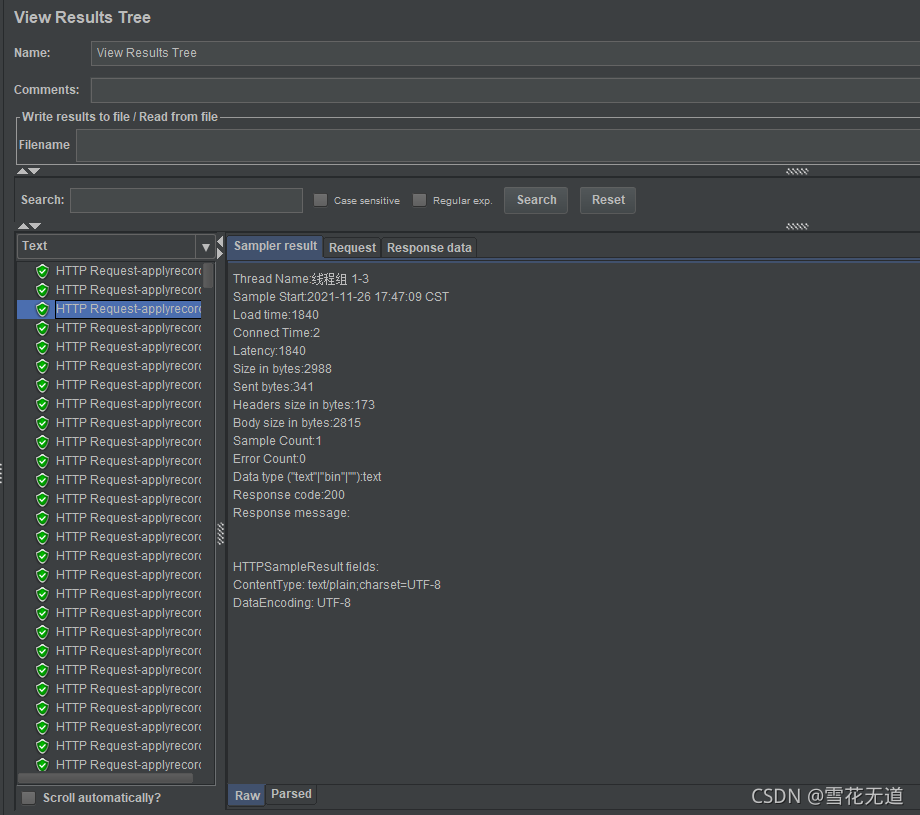This screenshot has height=815, width=920.
Task: Click the Headers size in bytes:173 line
Action: click(303, 405)
